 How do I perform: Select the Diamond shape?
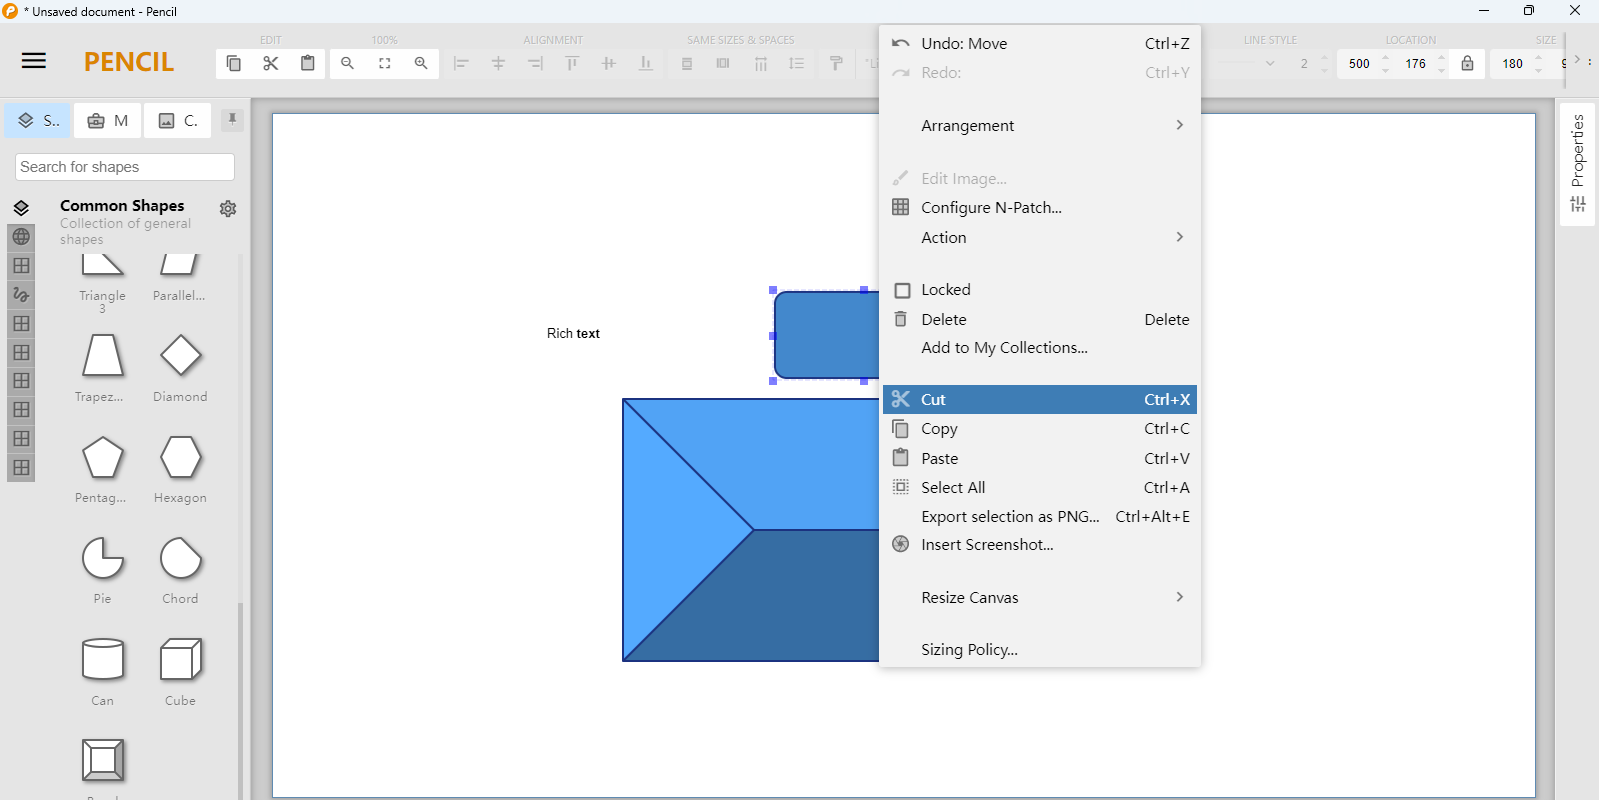180,356
